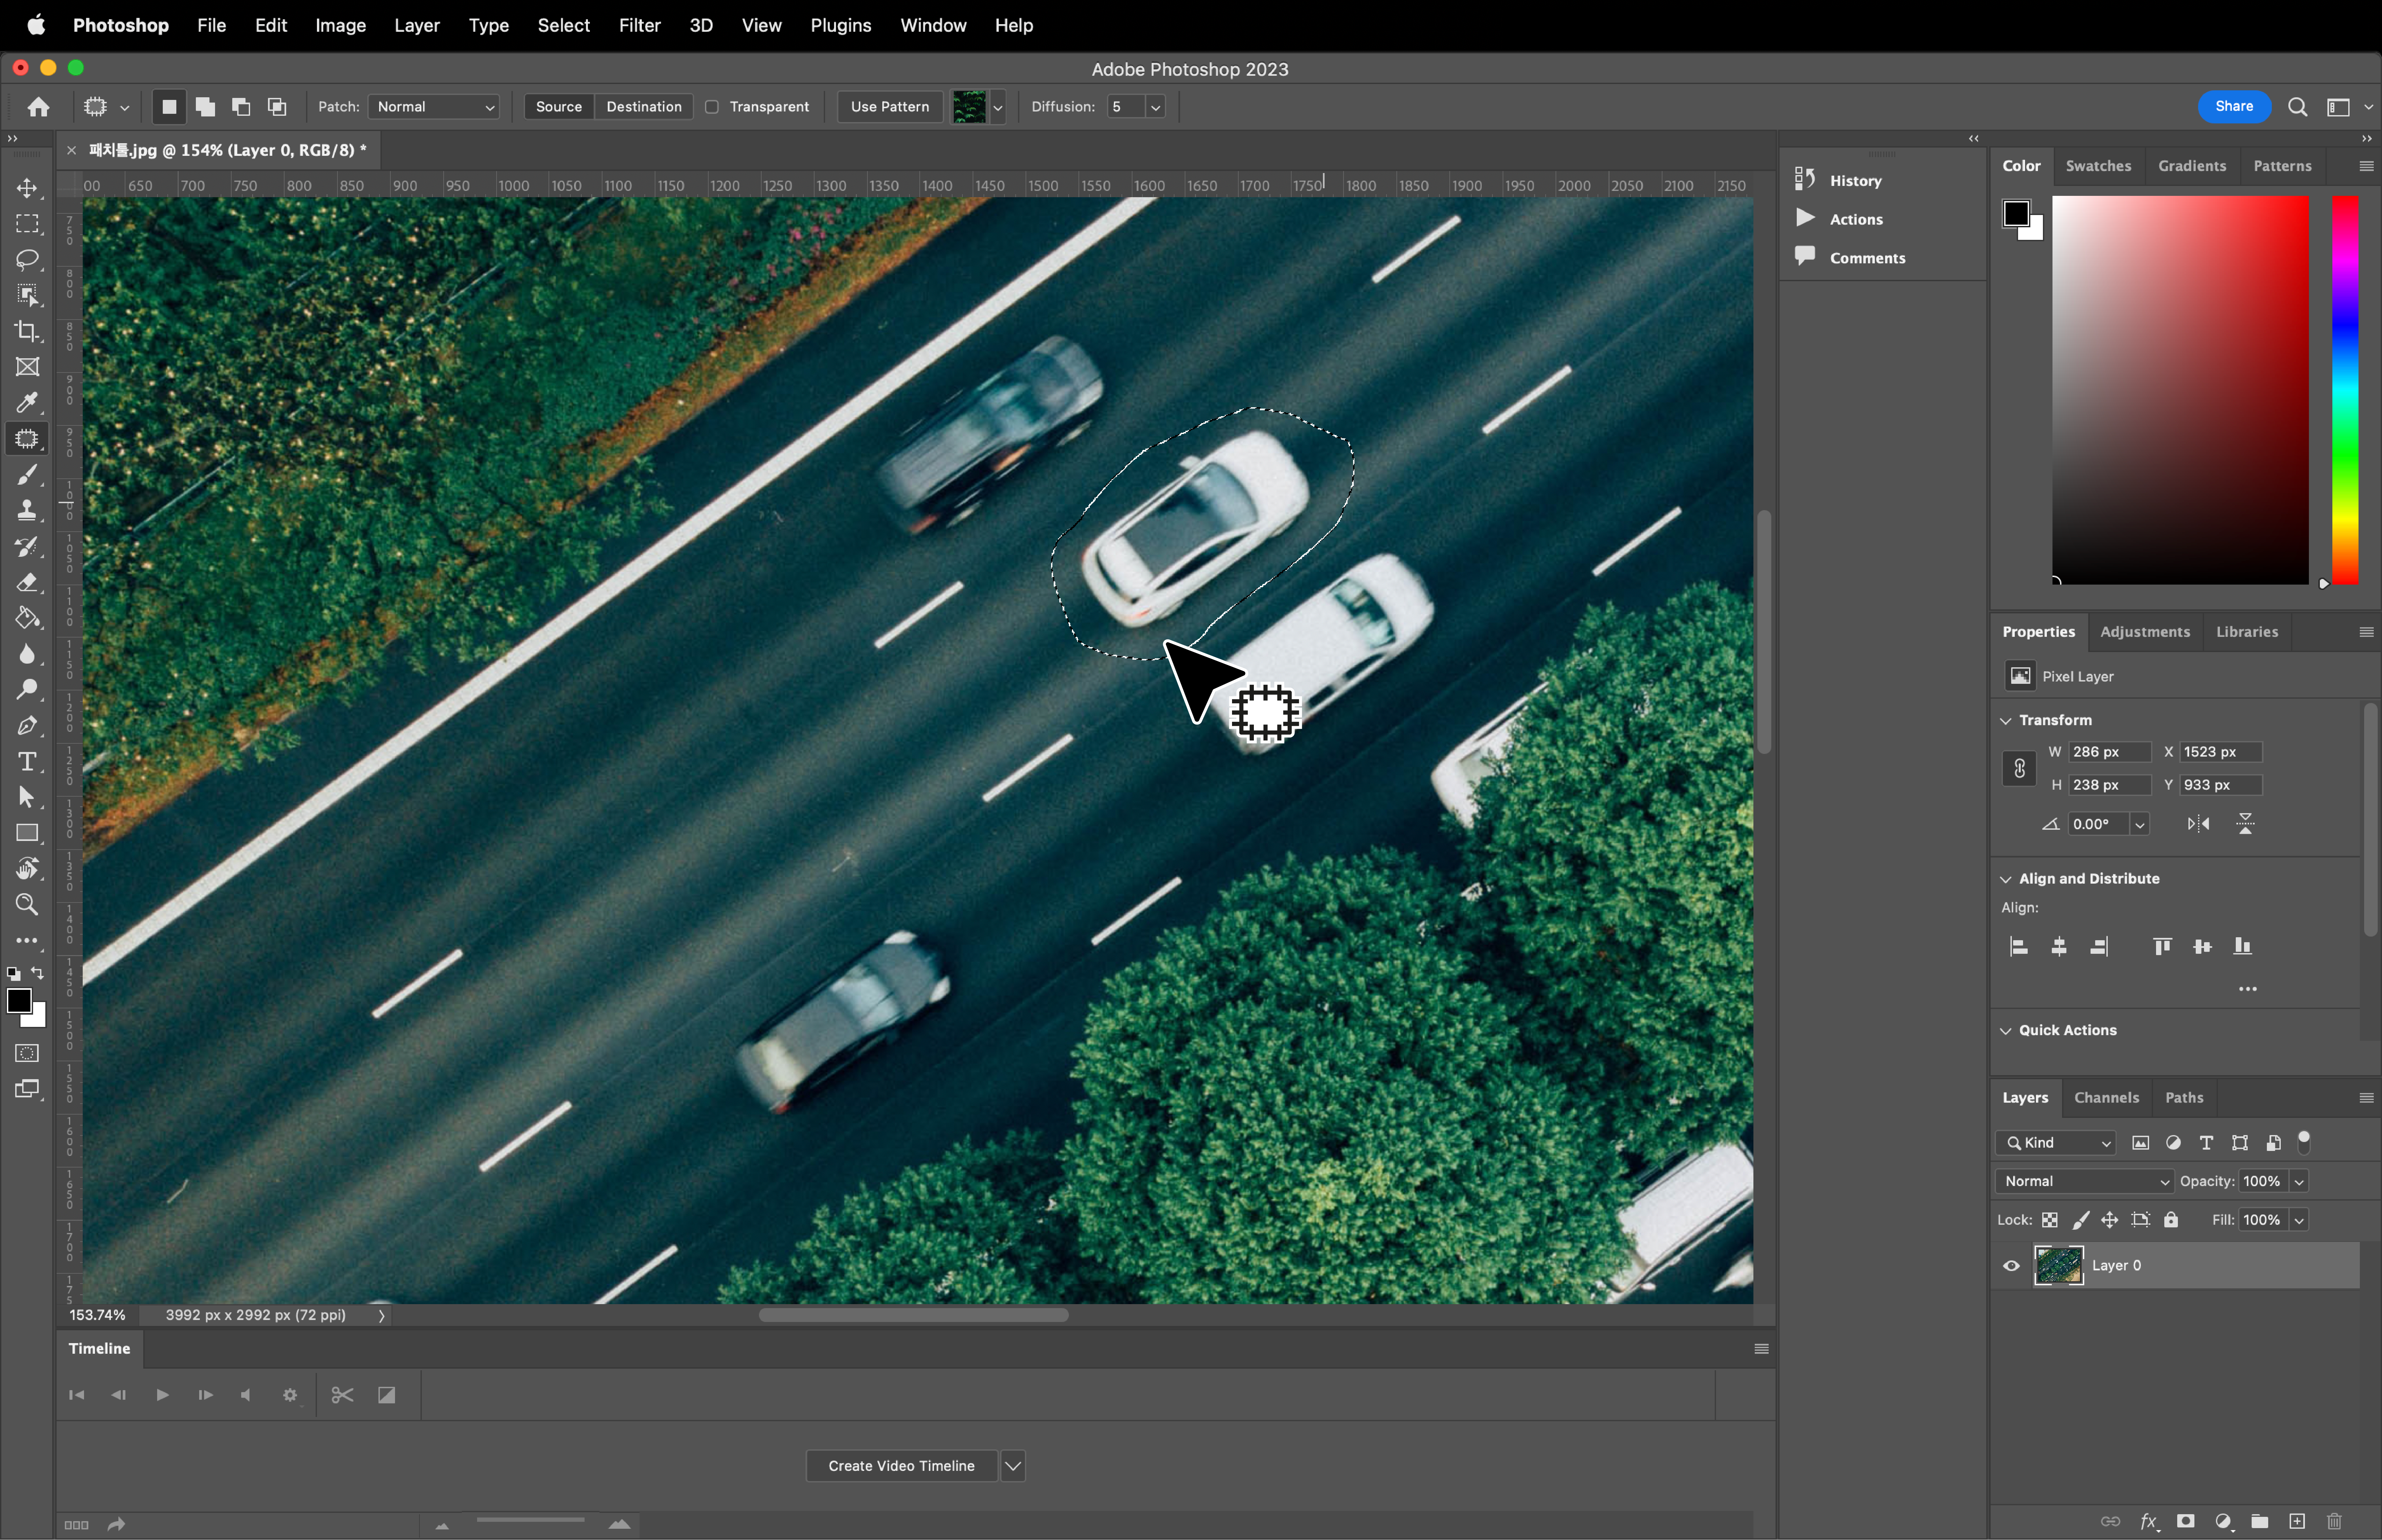The image size is (2382, 1540).
Task: Select the Crop tool
Action: 27,331
